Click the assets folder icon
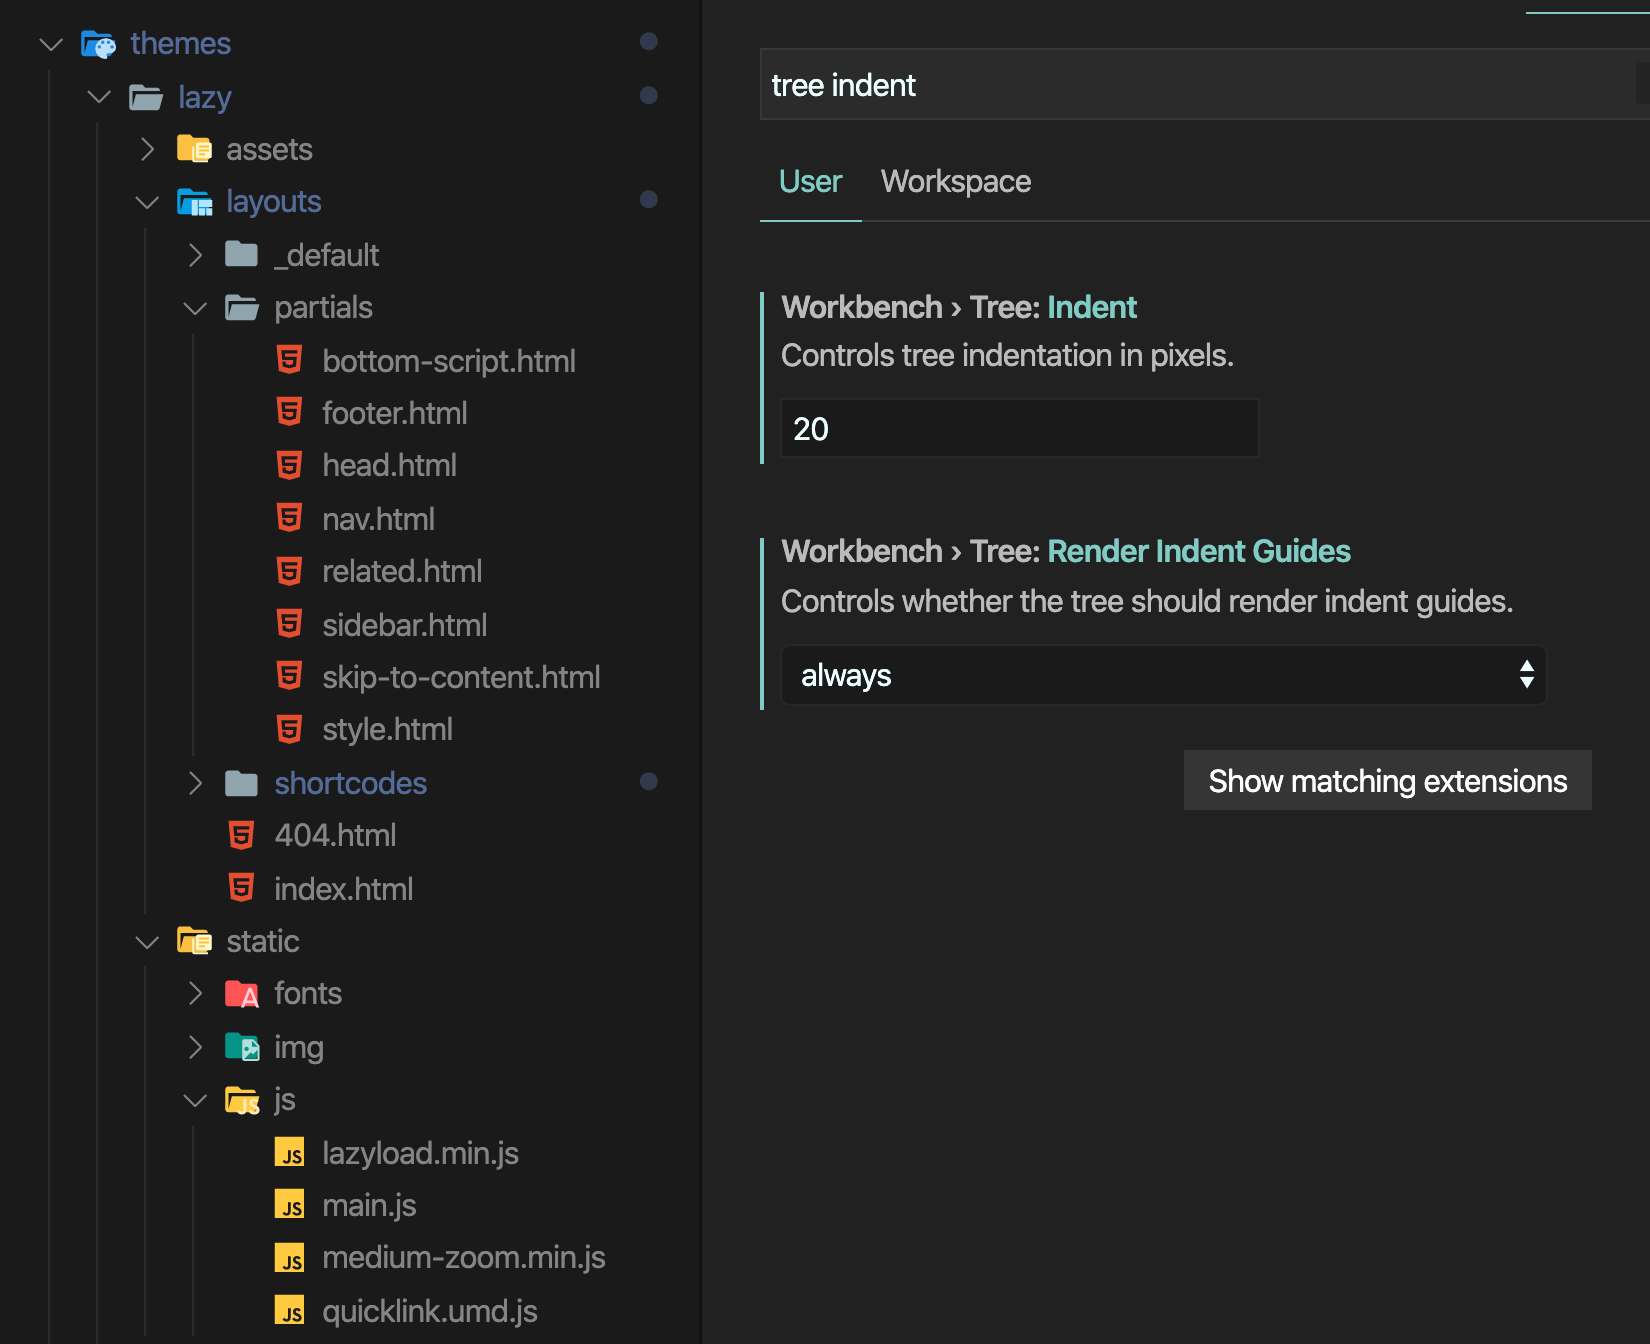The height and width of the screenshot is (1344, 1650). [194, 149]
